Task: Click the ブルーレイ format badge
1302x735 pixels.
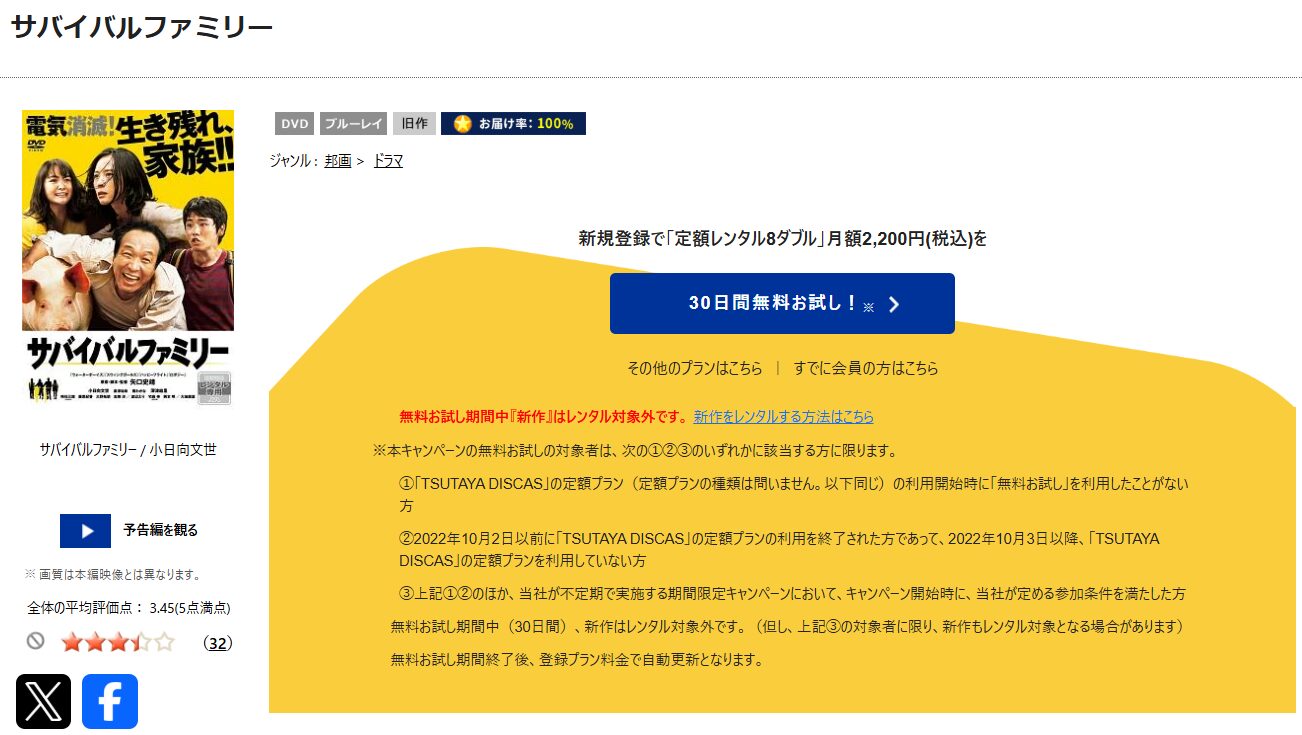Action: coord(354,124)
